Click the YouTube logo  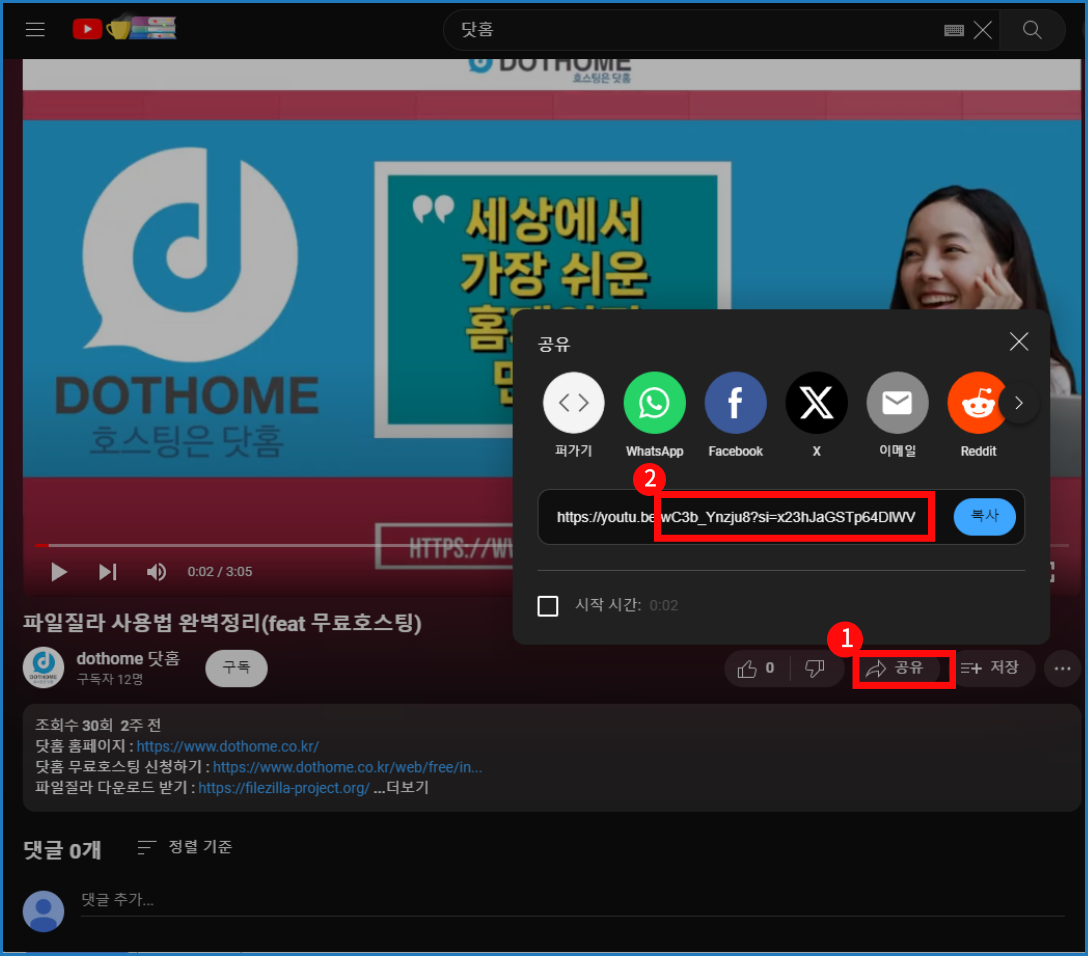click(x=88, y=30)
